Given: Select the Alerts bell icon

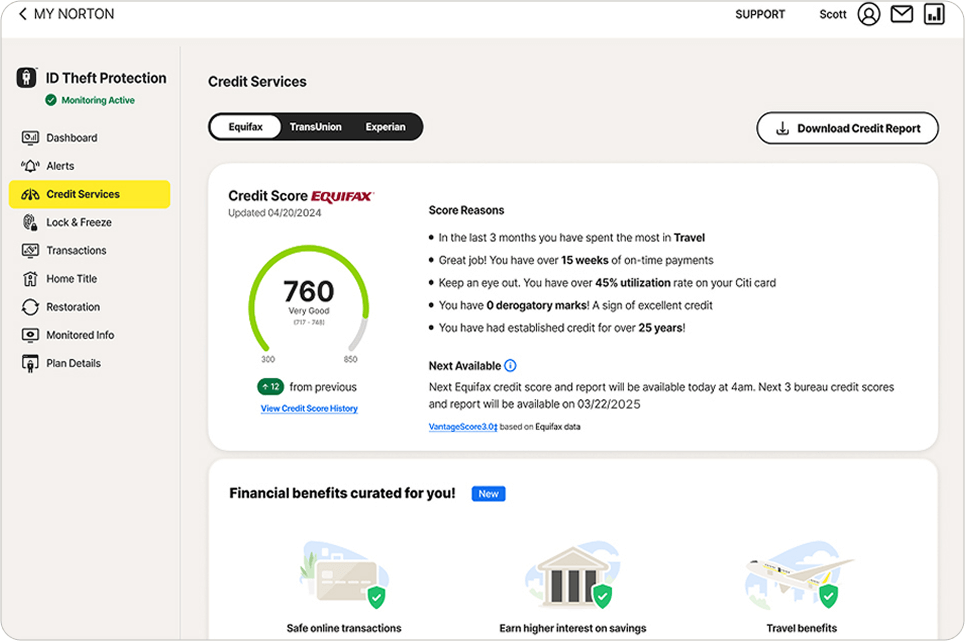Looking at the screenshot, I should click(x=29, y=165).
